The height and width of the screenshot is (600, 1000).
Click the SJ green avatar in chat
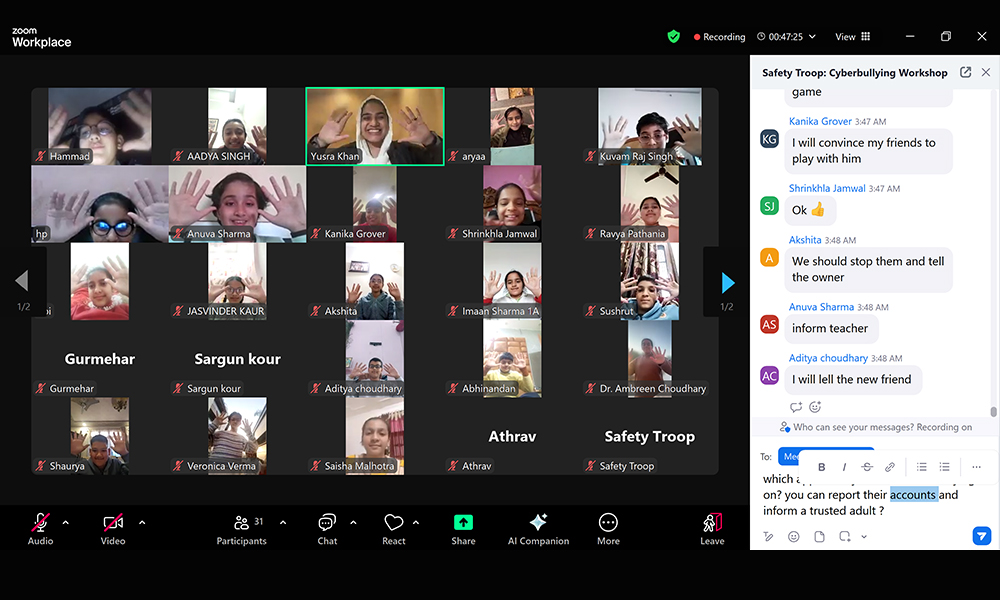[770, 206]
